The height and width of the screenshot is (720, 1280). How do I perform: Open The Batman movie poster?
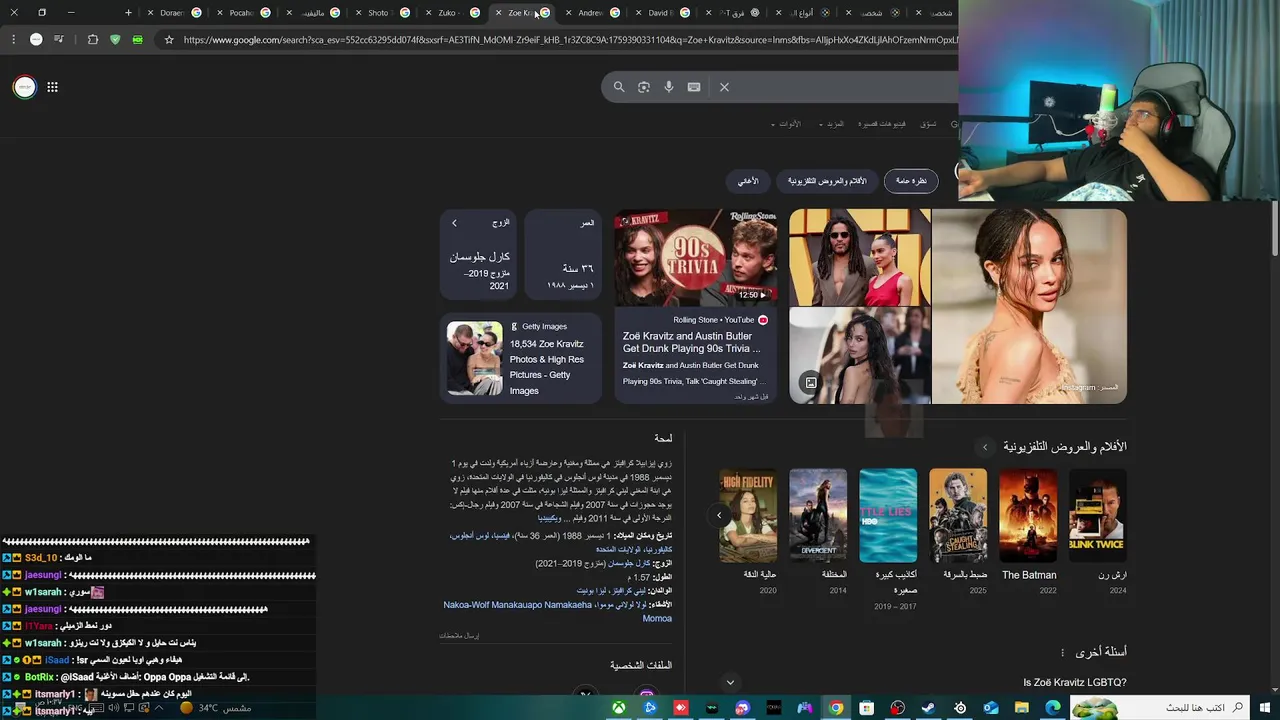pyautogui.click(x=1028, y=515)
